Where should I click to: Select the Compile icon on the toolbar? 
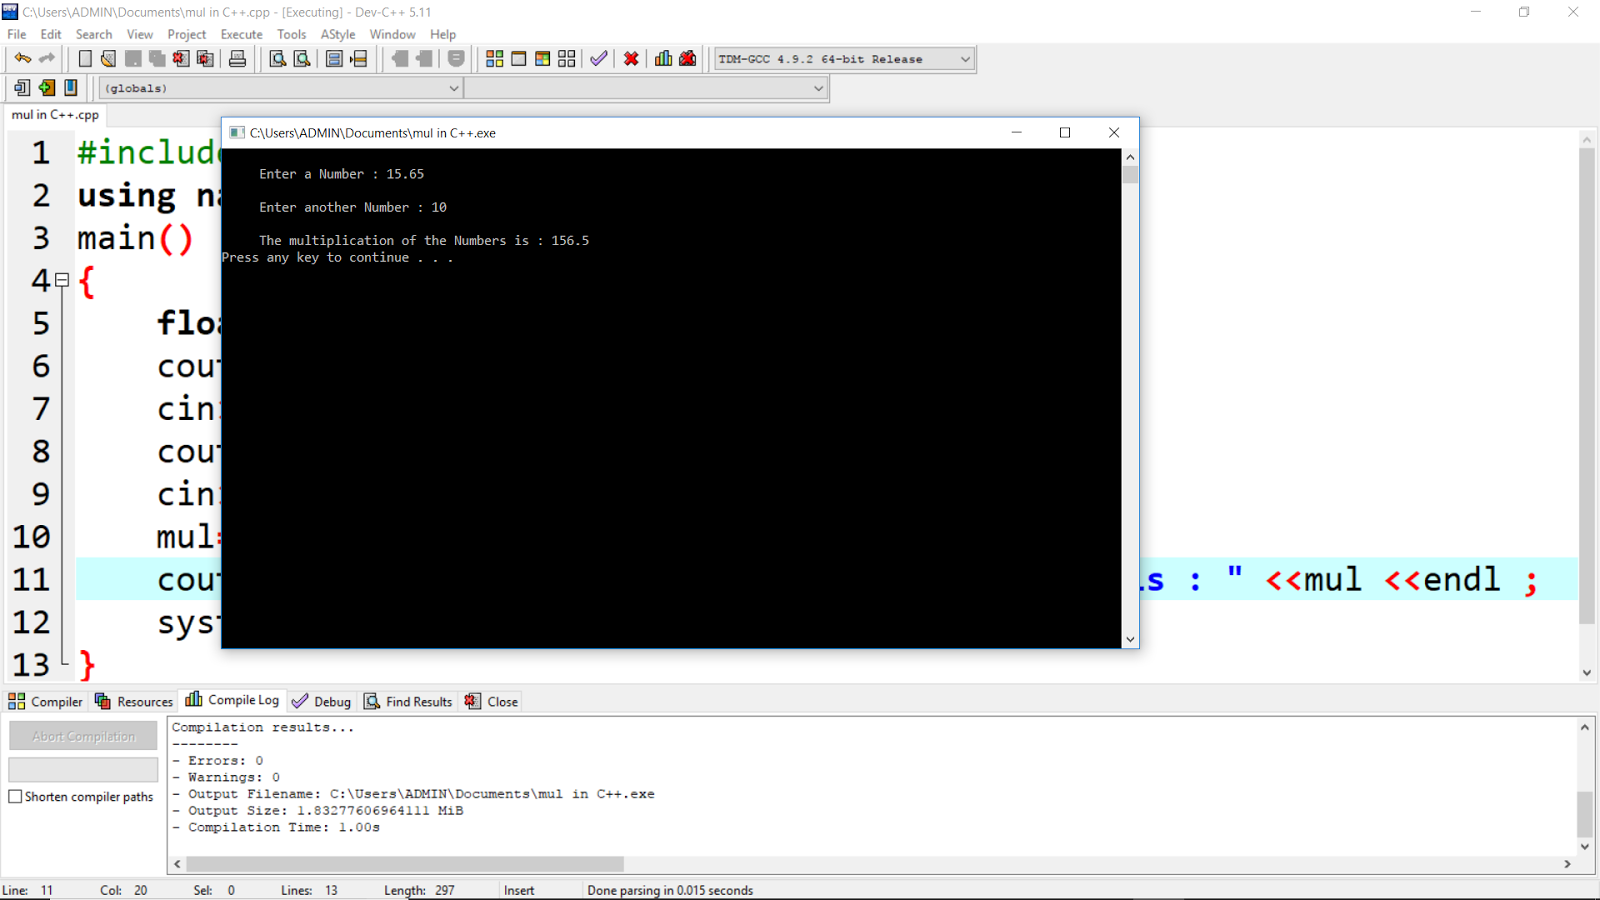click(x=494, y=59)
